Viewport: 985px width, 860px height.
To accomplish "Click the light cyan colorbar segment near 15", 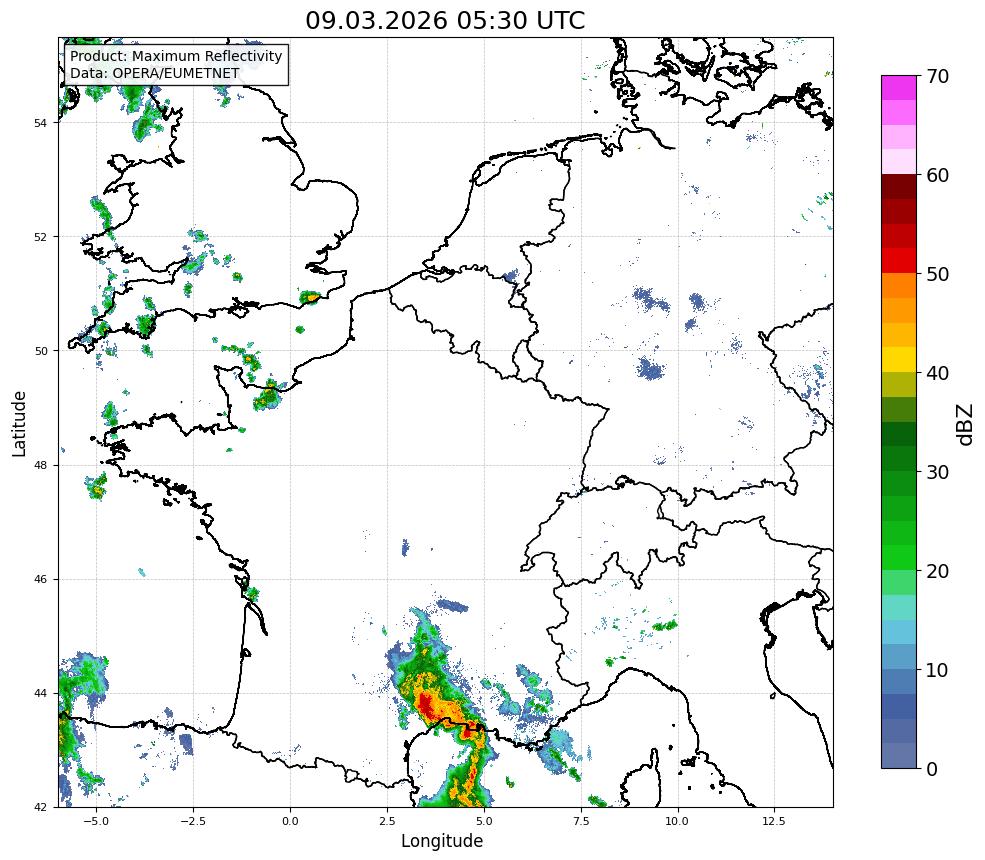I will pyautogui.click(x=899, y=633).
